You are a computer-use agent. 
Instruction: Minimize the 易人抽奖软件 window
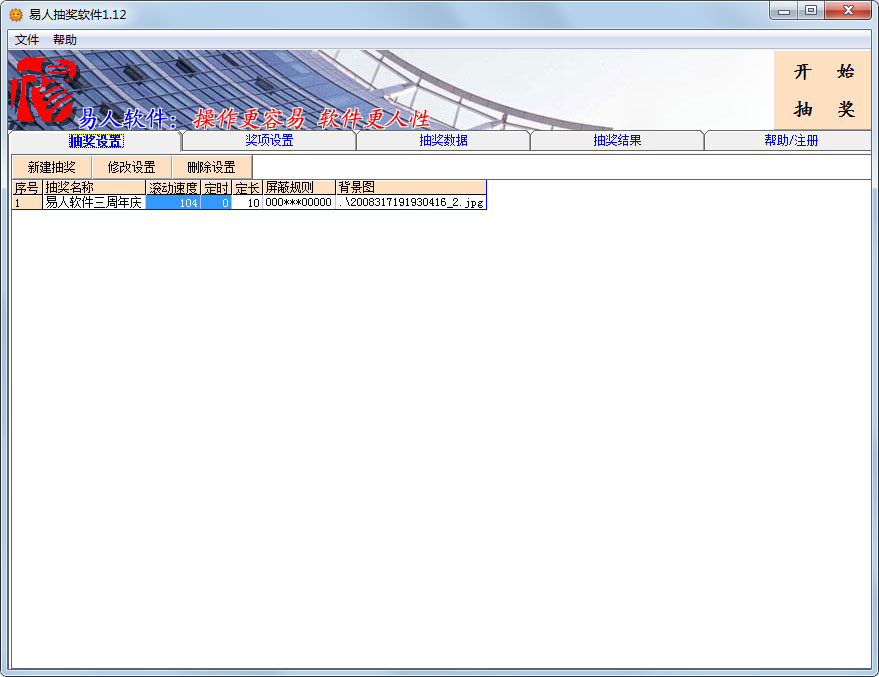(x=784, y=11)
